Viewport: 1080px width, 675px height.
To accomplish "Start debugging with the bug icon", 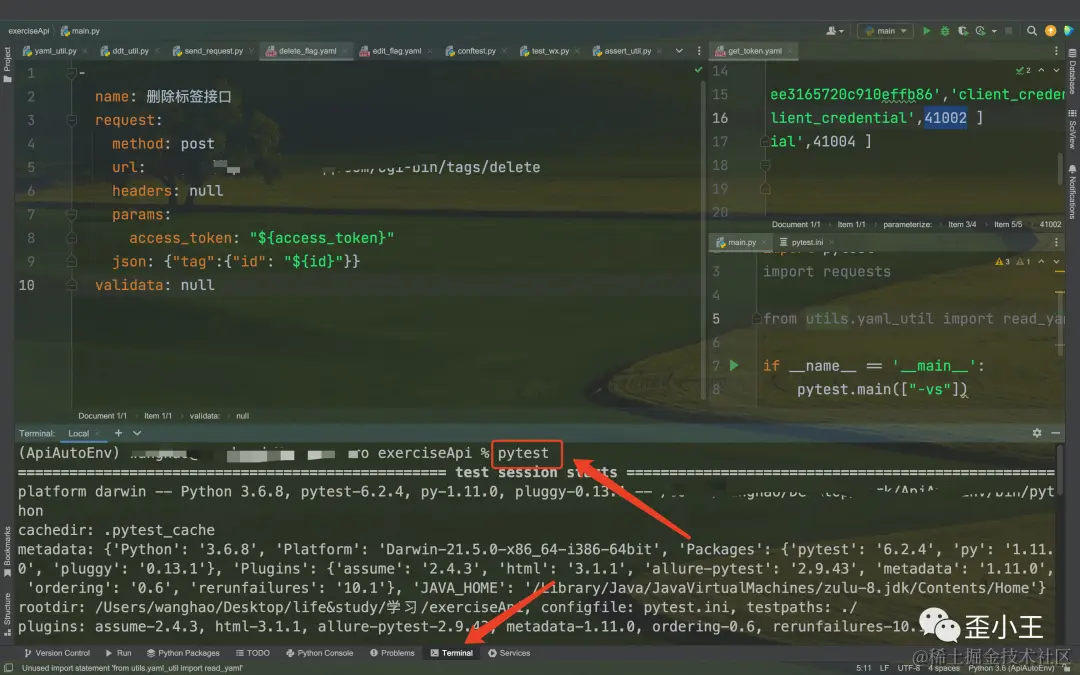I will 944,31.
